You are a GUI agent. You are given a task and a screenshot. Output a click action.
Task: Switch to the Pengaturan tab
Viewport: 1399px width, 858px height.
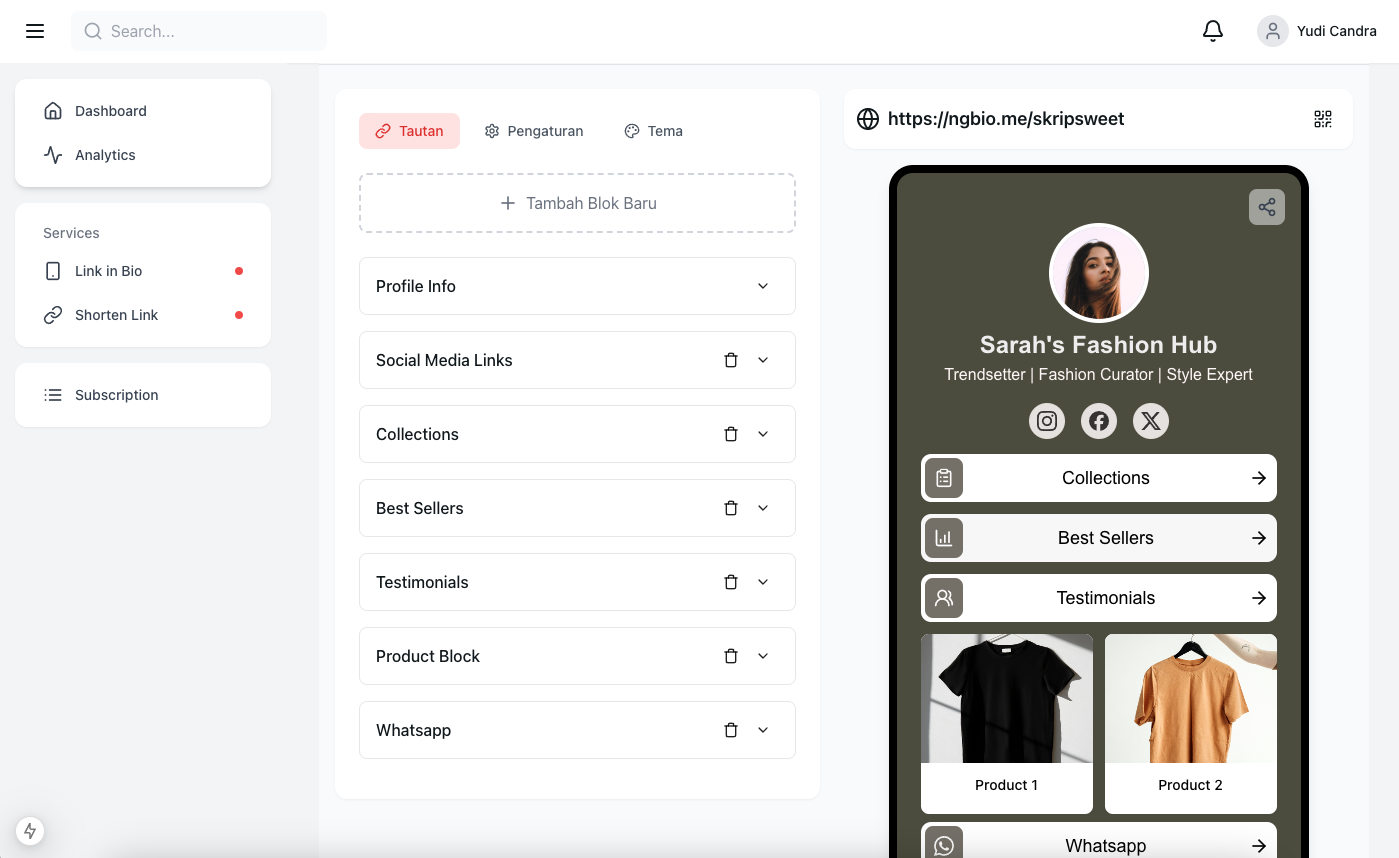(x=534, y=131)
